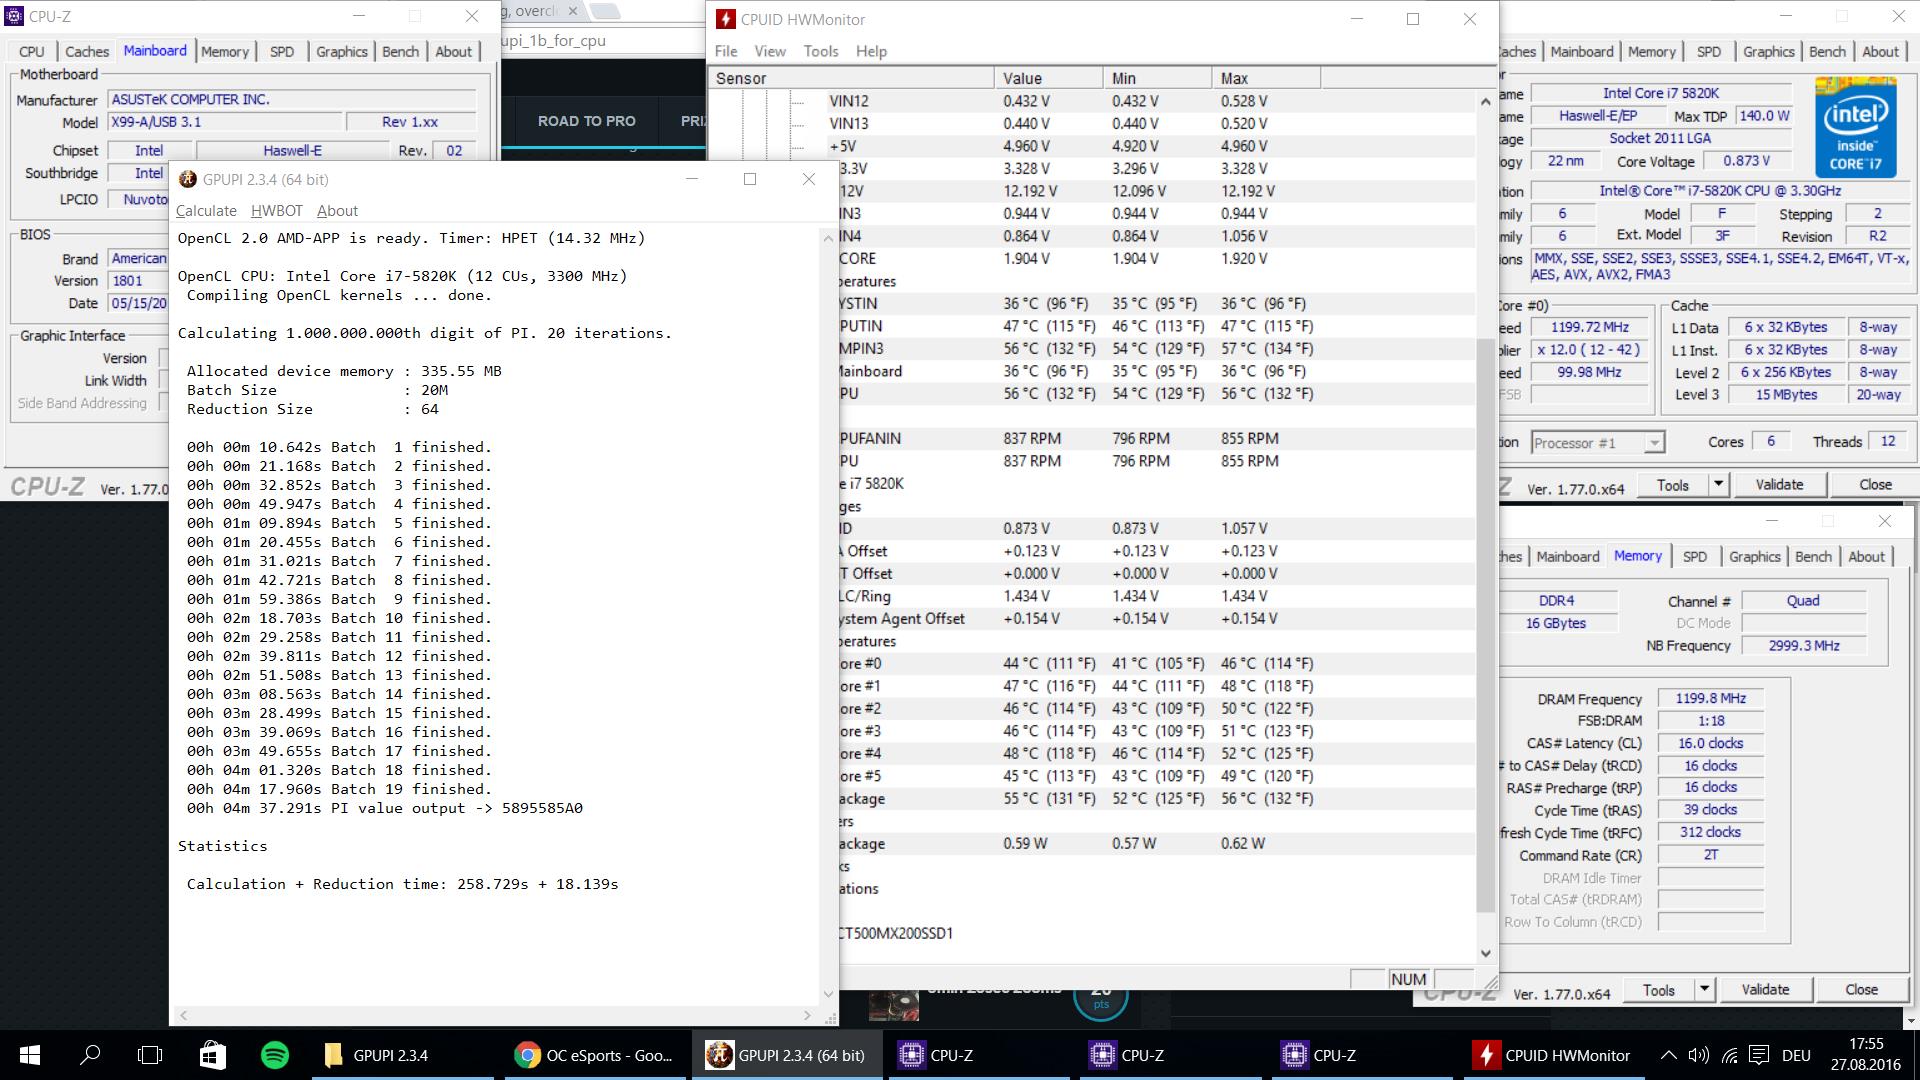The image size is (1920, 1080).
Task: Click the i7-5820K Name field
Action: [1661, 93]
